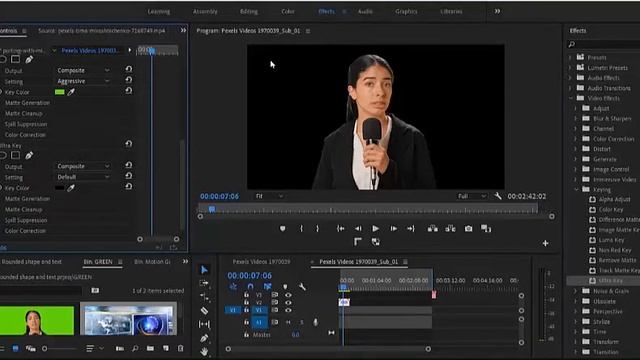Click Project panel thumbnail zoom slider
The image size is (640, 360).
pos(59,349)
